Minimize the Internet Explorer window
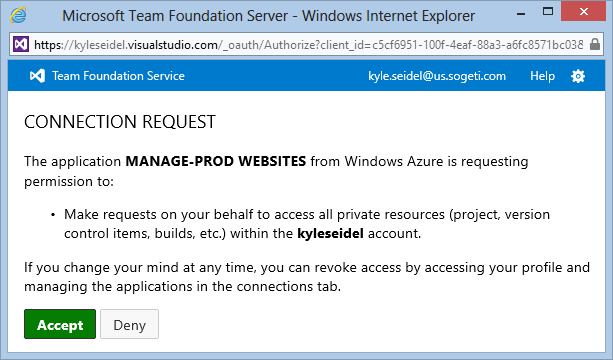Screen dimensions: 613x360 [521, 14]
